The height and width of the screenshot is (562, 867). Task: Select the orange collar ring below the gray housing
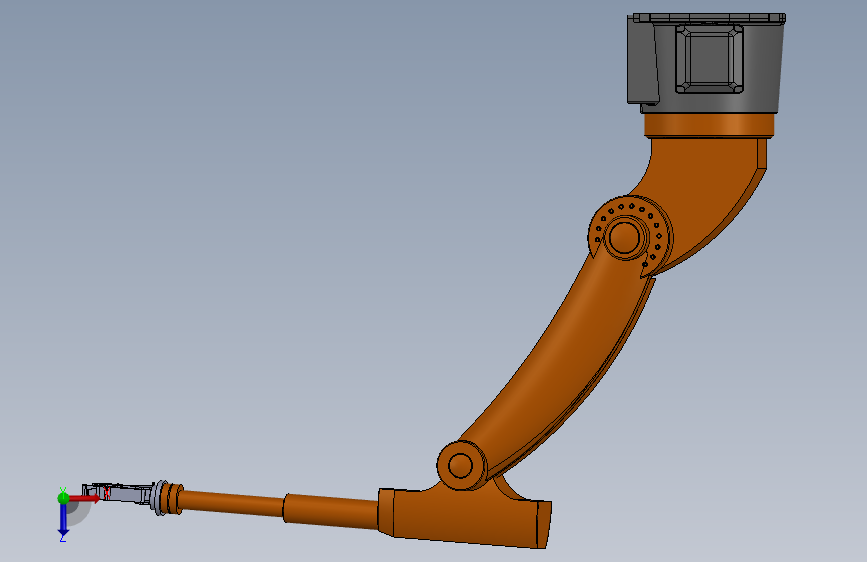709,126
